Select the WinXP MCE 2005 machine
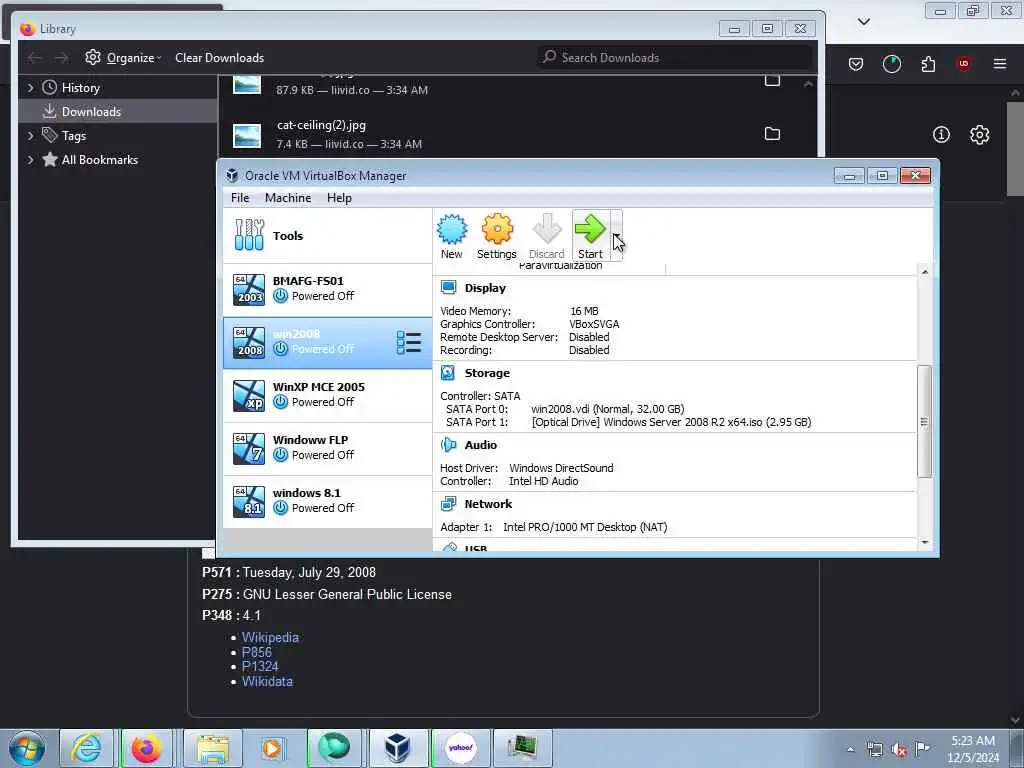The height and width of the screenshot is (768, 1024). 327,395
